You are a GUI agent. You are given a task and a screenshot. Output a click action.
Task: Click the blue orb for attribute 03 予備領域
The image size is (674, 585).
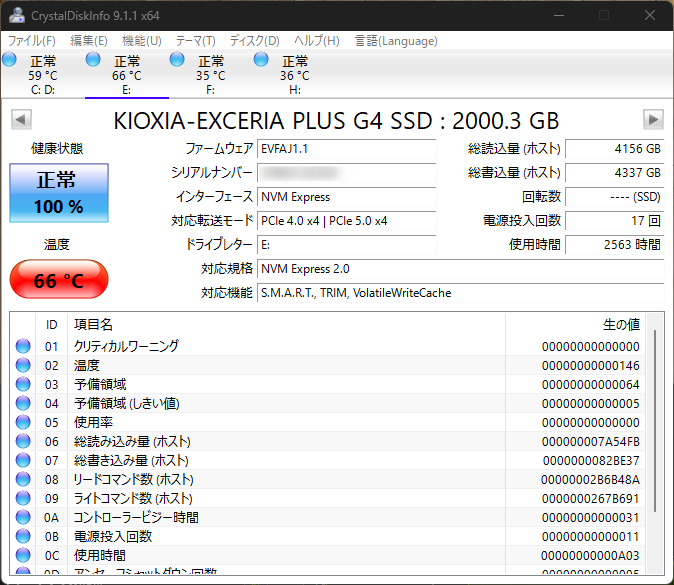tap(23, 384)
